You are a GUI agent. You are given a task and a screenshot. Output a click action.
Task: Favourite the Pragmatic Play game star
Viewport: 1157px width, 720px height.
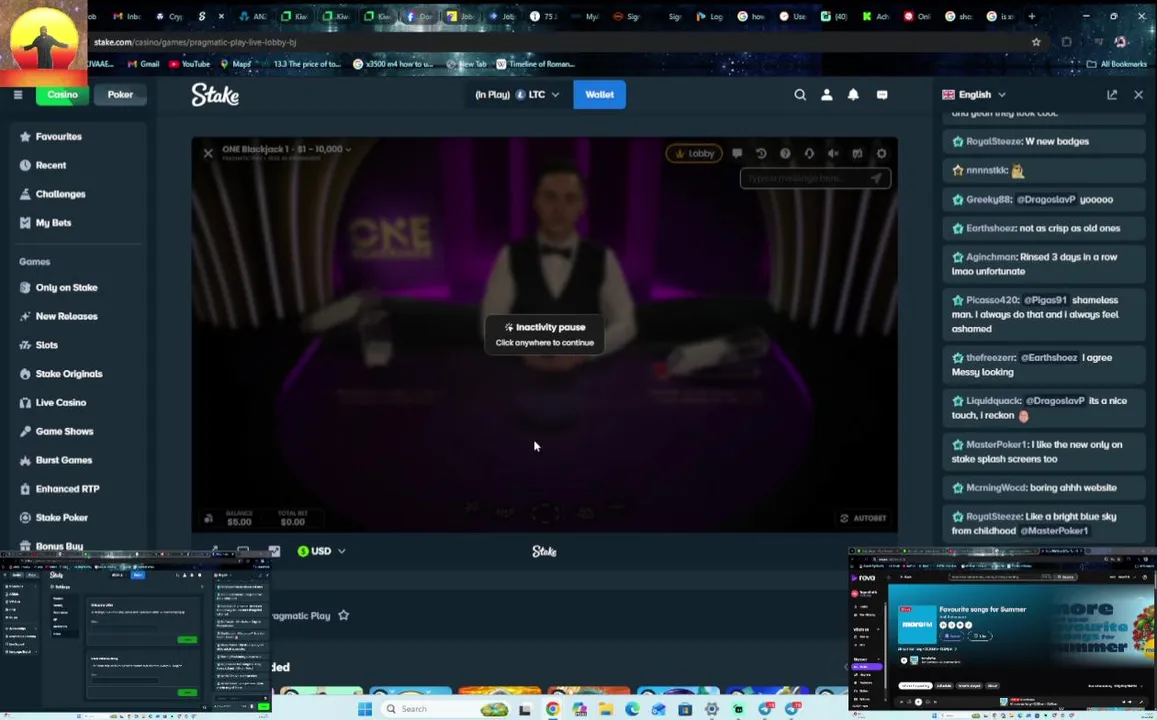[343, 615]
